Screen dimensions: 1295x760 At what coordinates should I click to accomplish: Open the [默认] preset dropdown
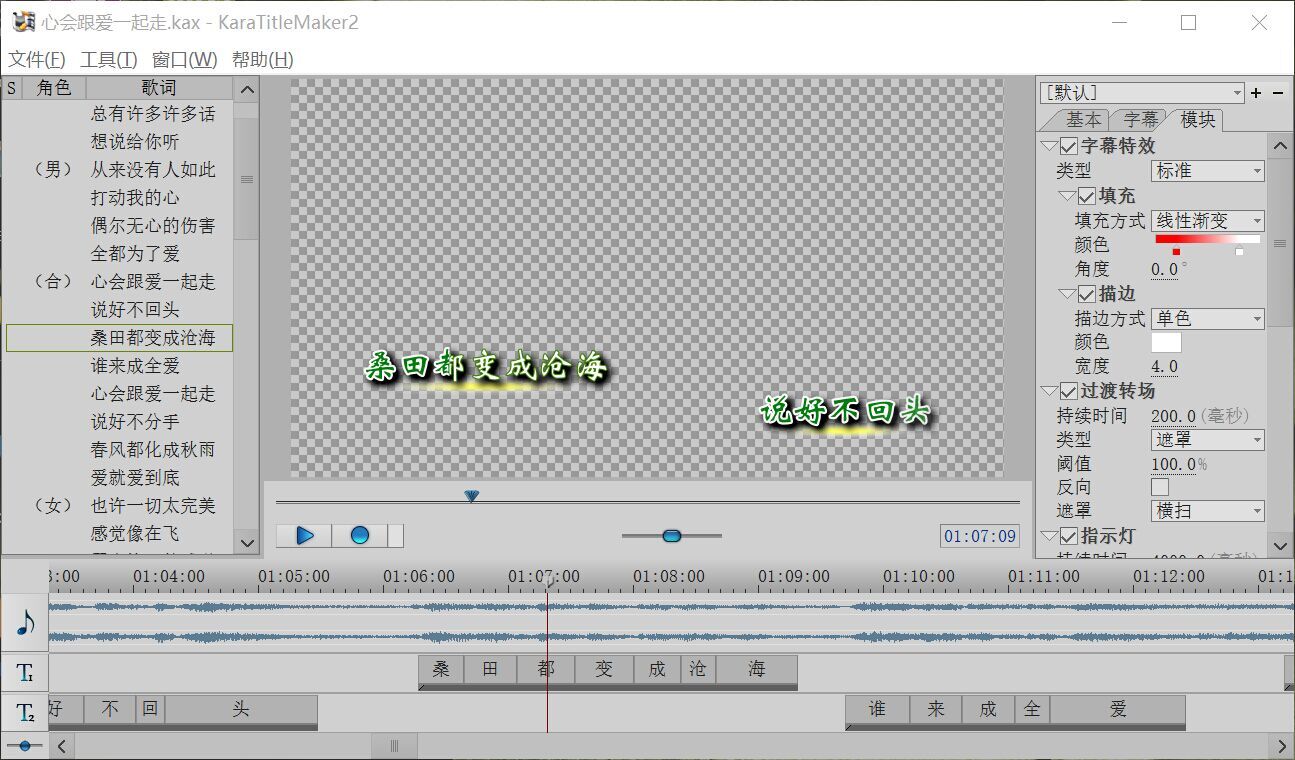pos(1142,92)
